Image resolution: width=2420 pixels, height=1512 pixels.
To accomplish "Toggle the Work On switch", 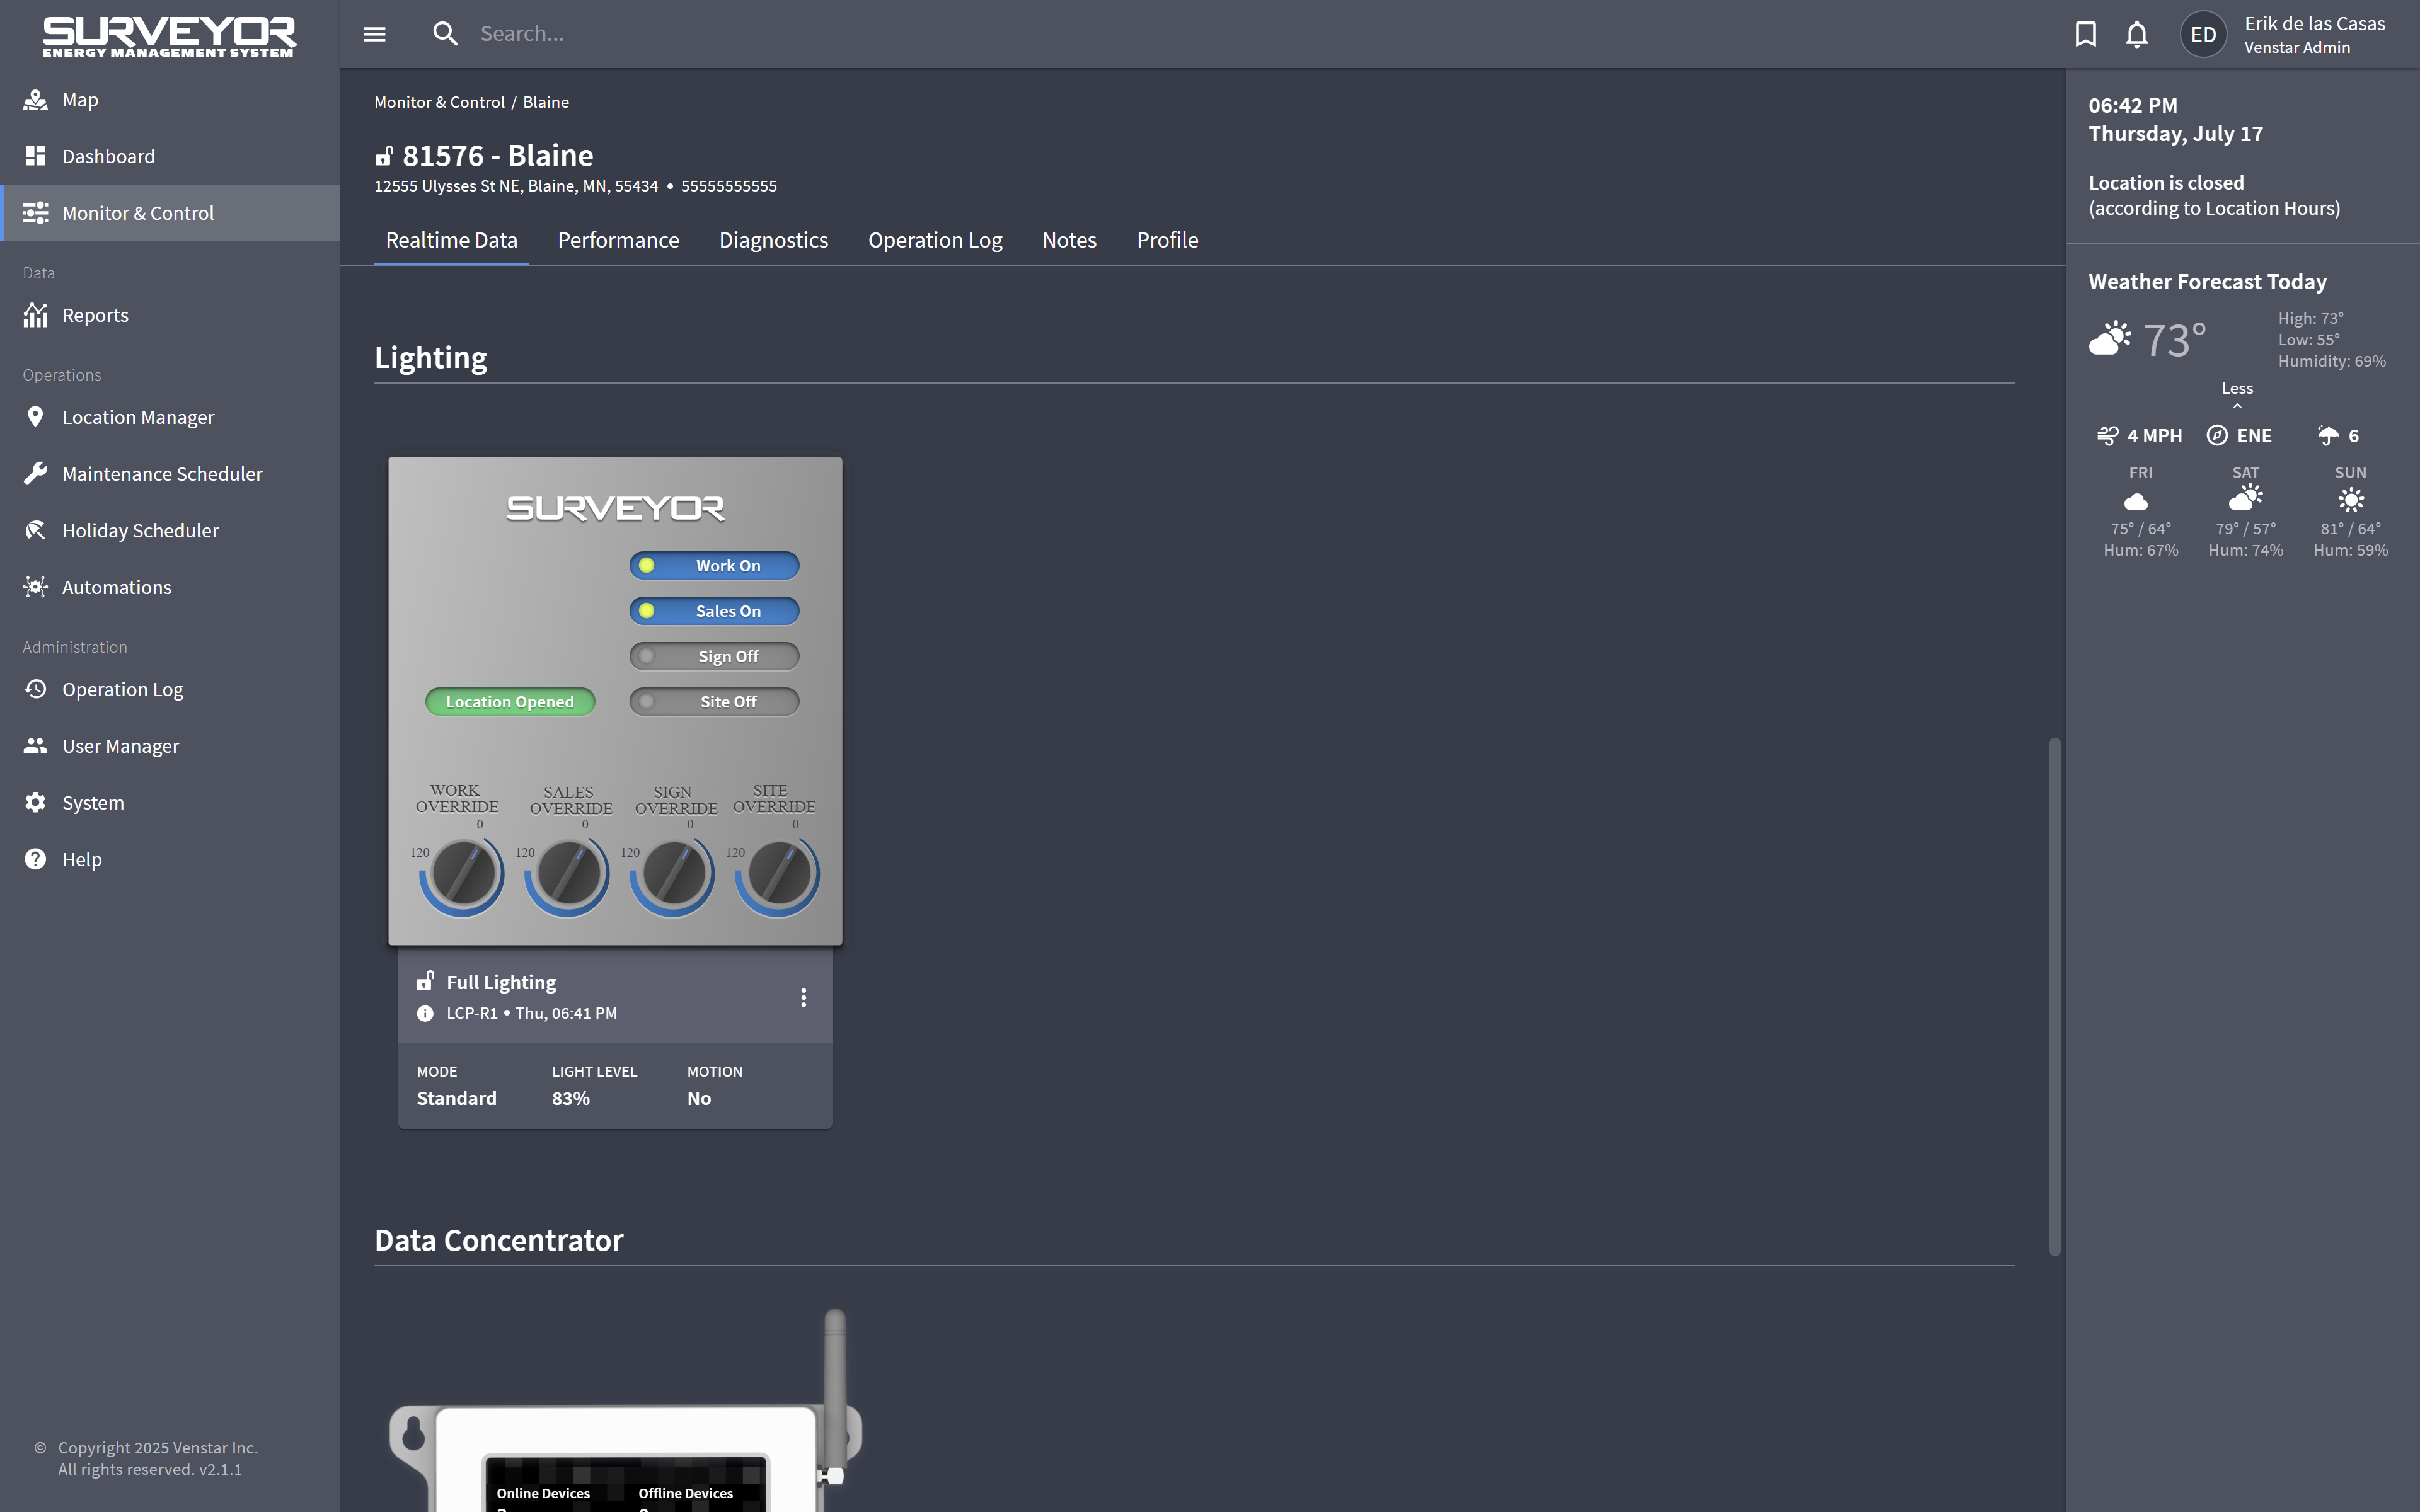I will tap(714, 566).
